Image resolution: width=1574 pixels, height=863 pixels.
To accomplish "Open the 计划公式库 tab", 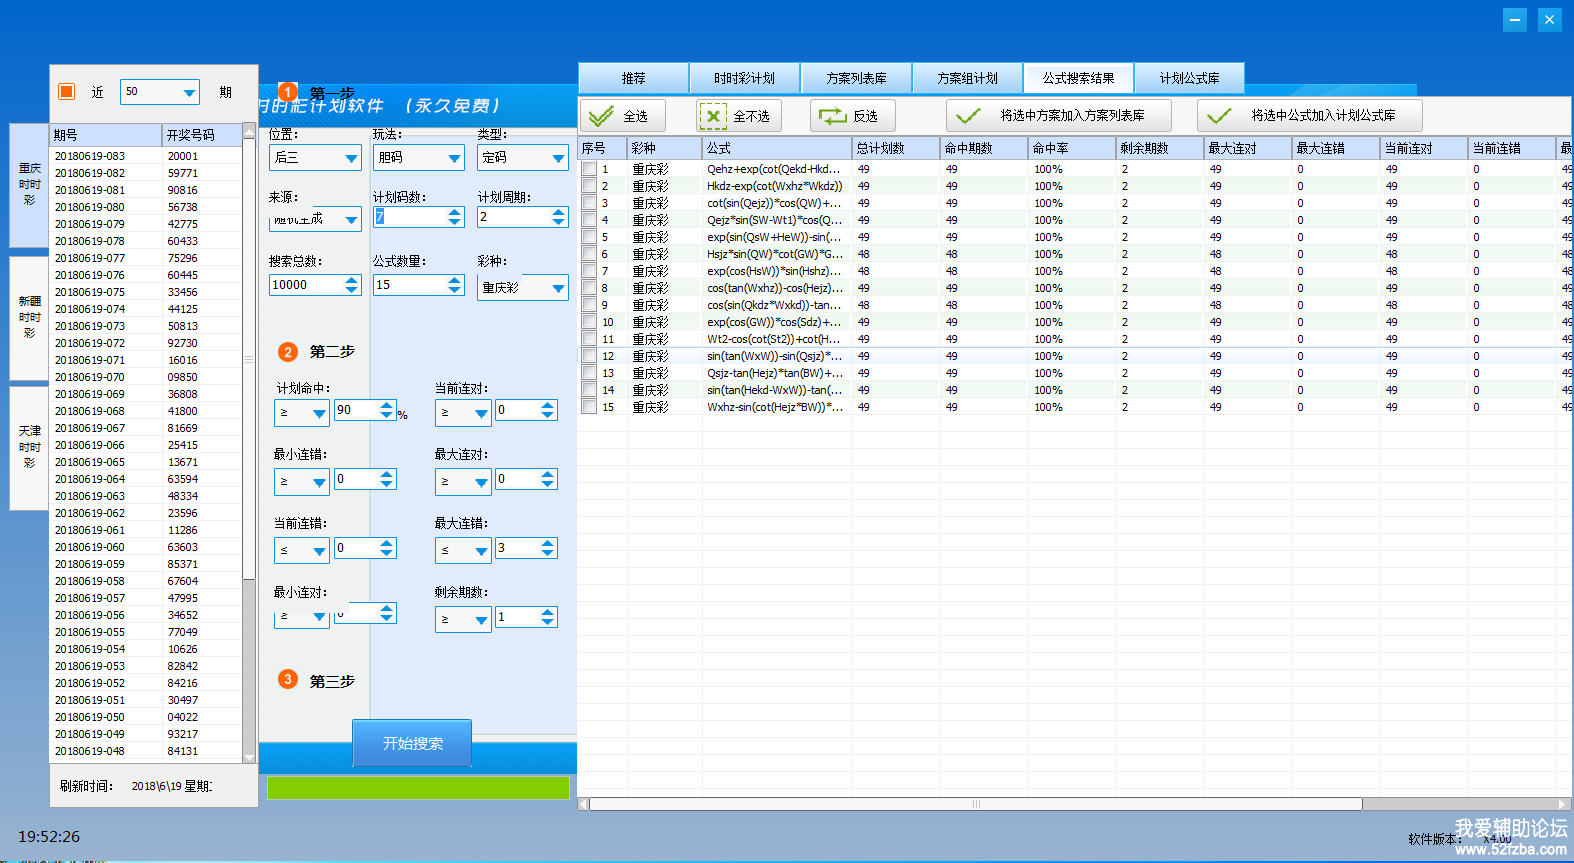I will point(1189,78).
